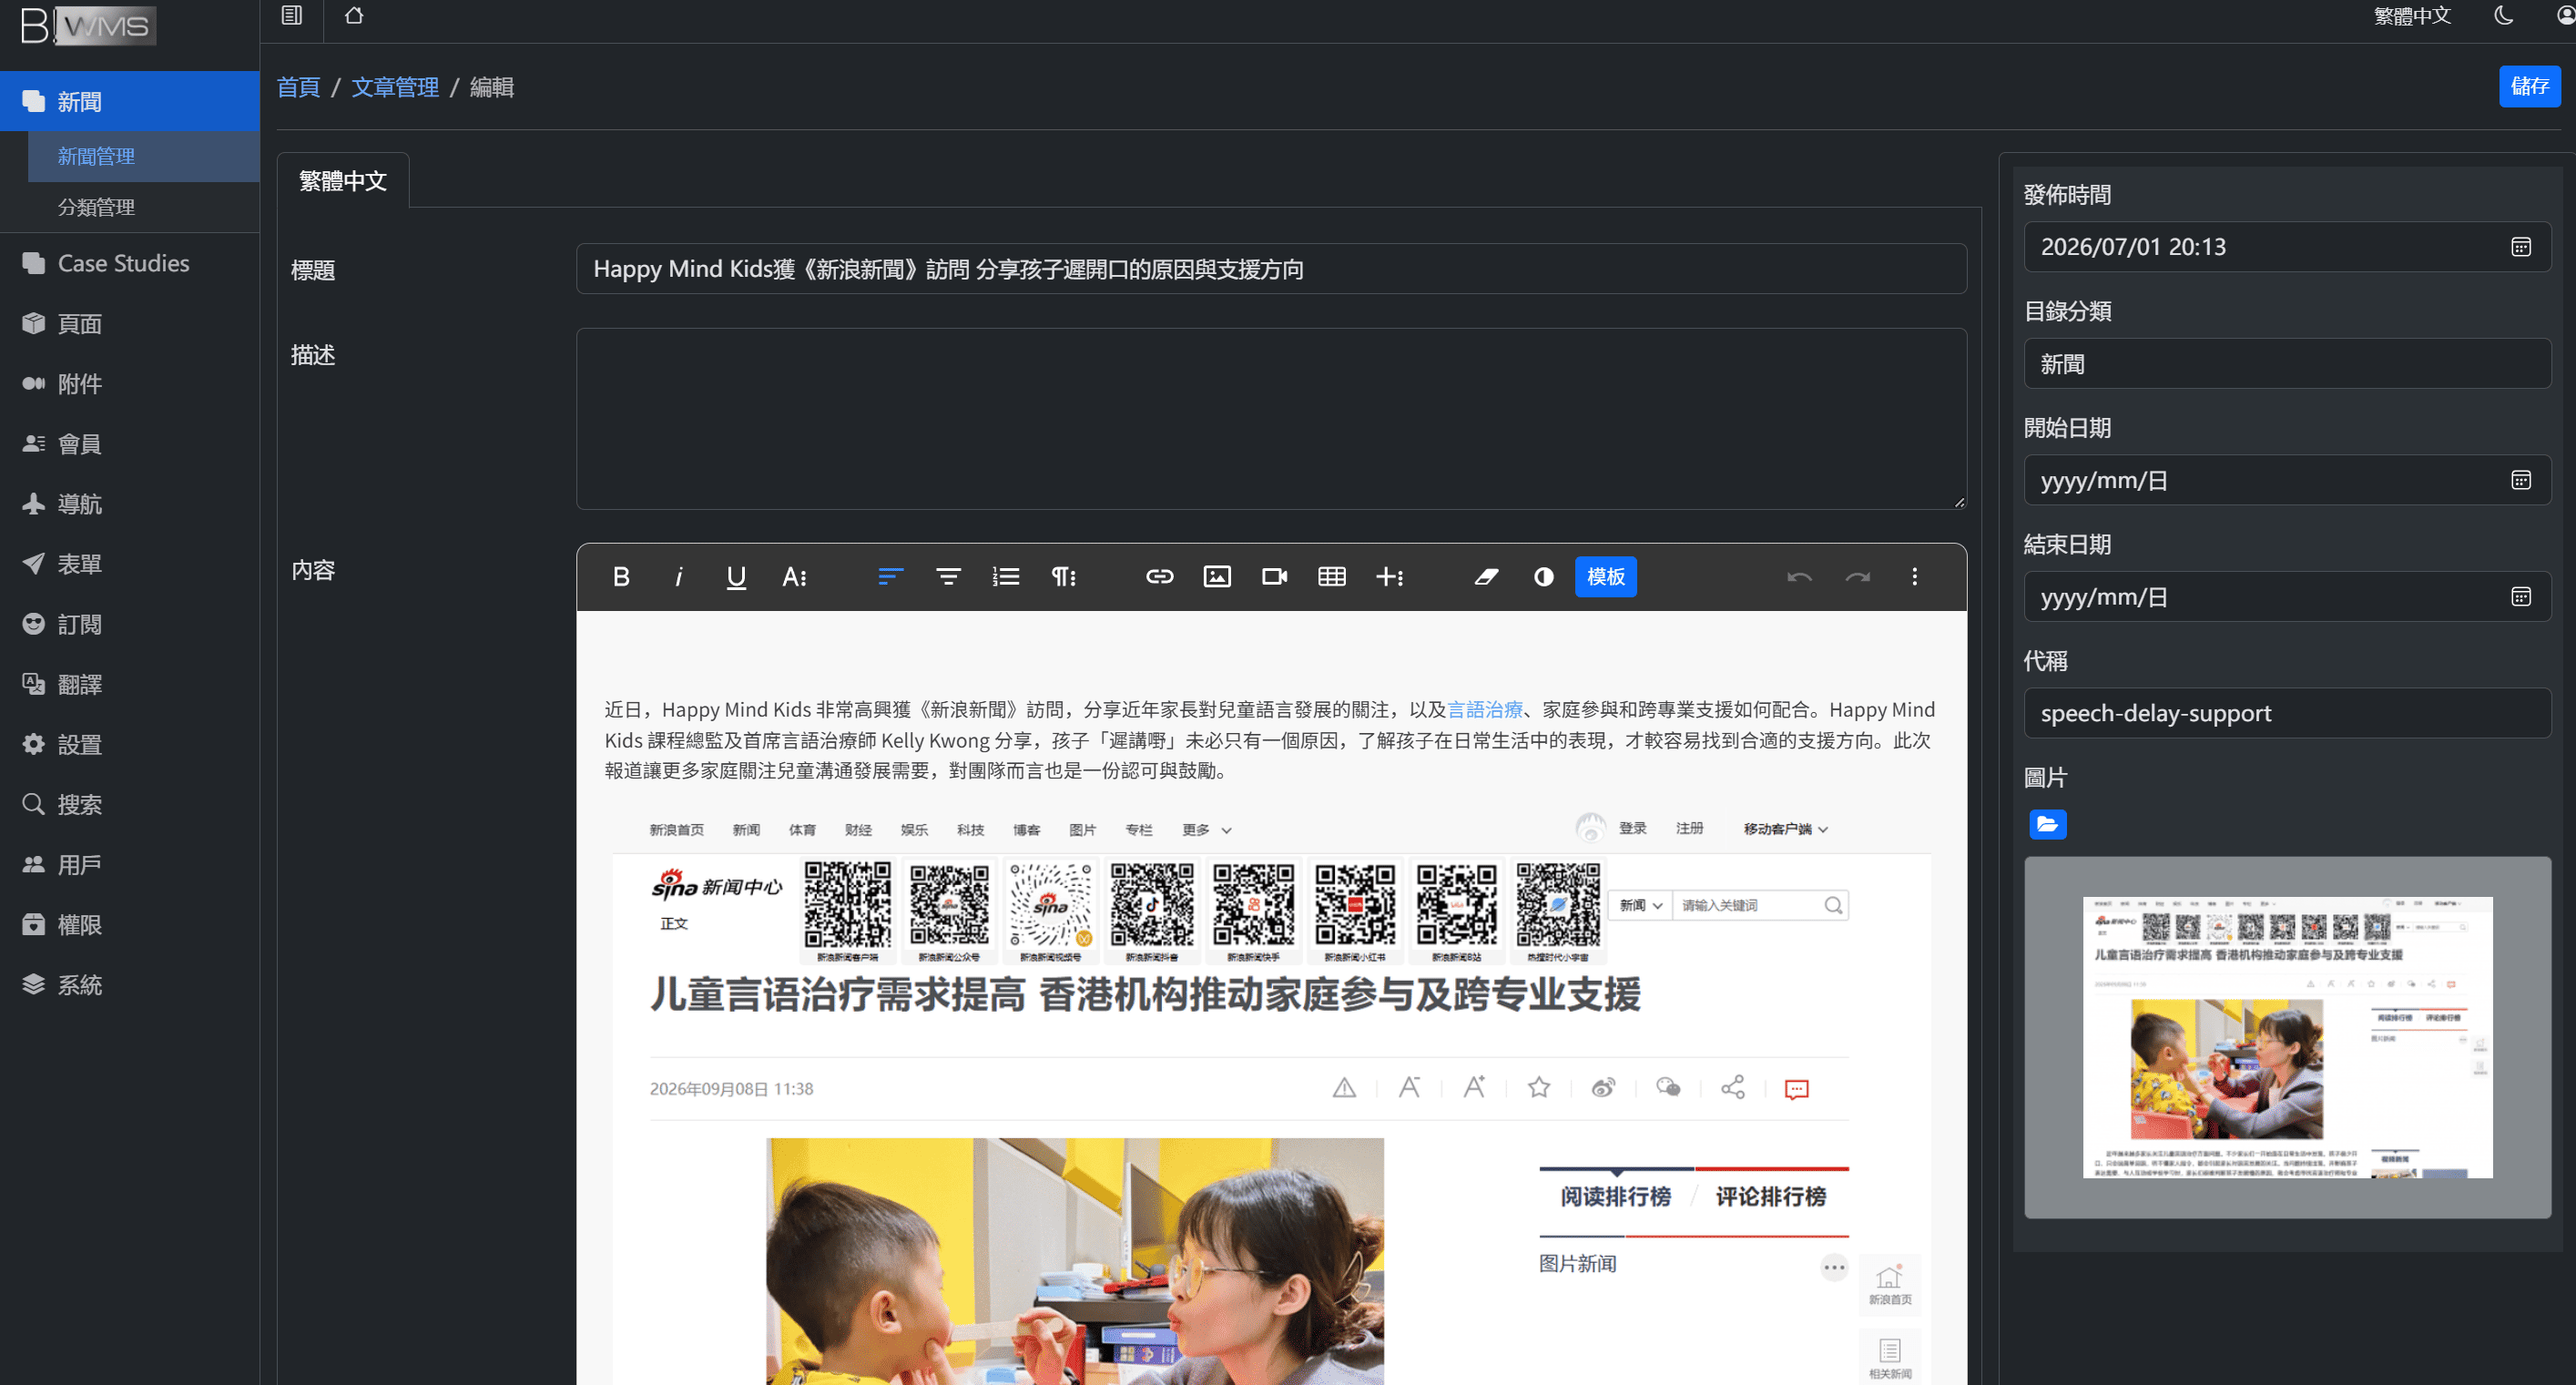Open paragraph format options icon
The image size is (2576, 1385).
(x=1063, y=576)
